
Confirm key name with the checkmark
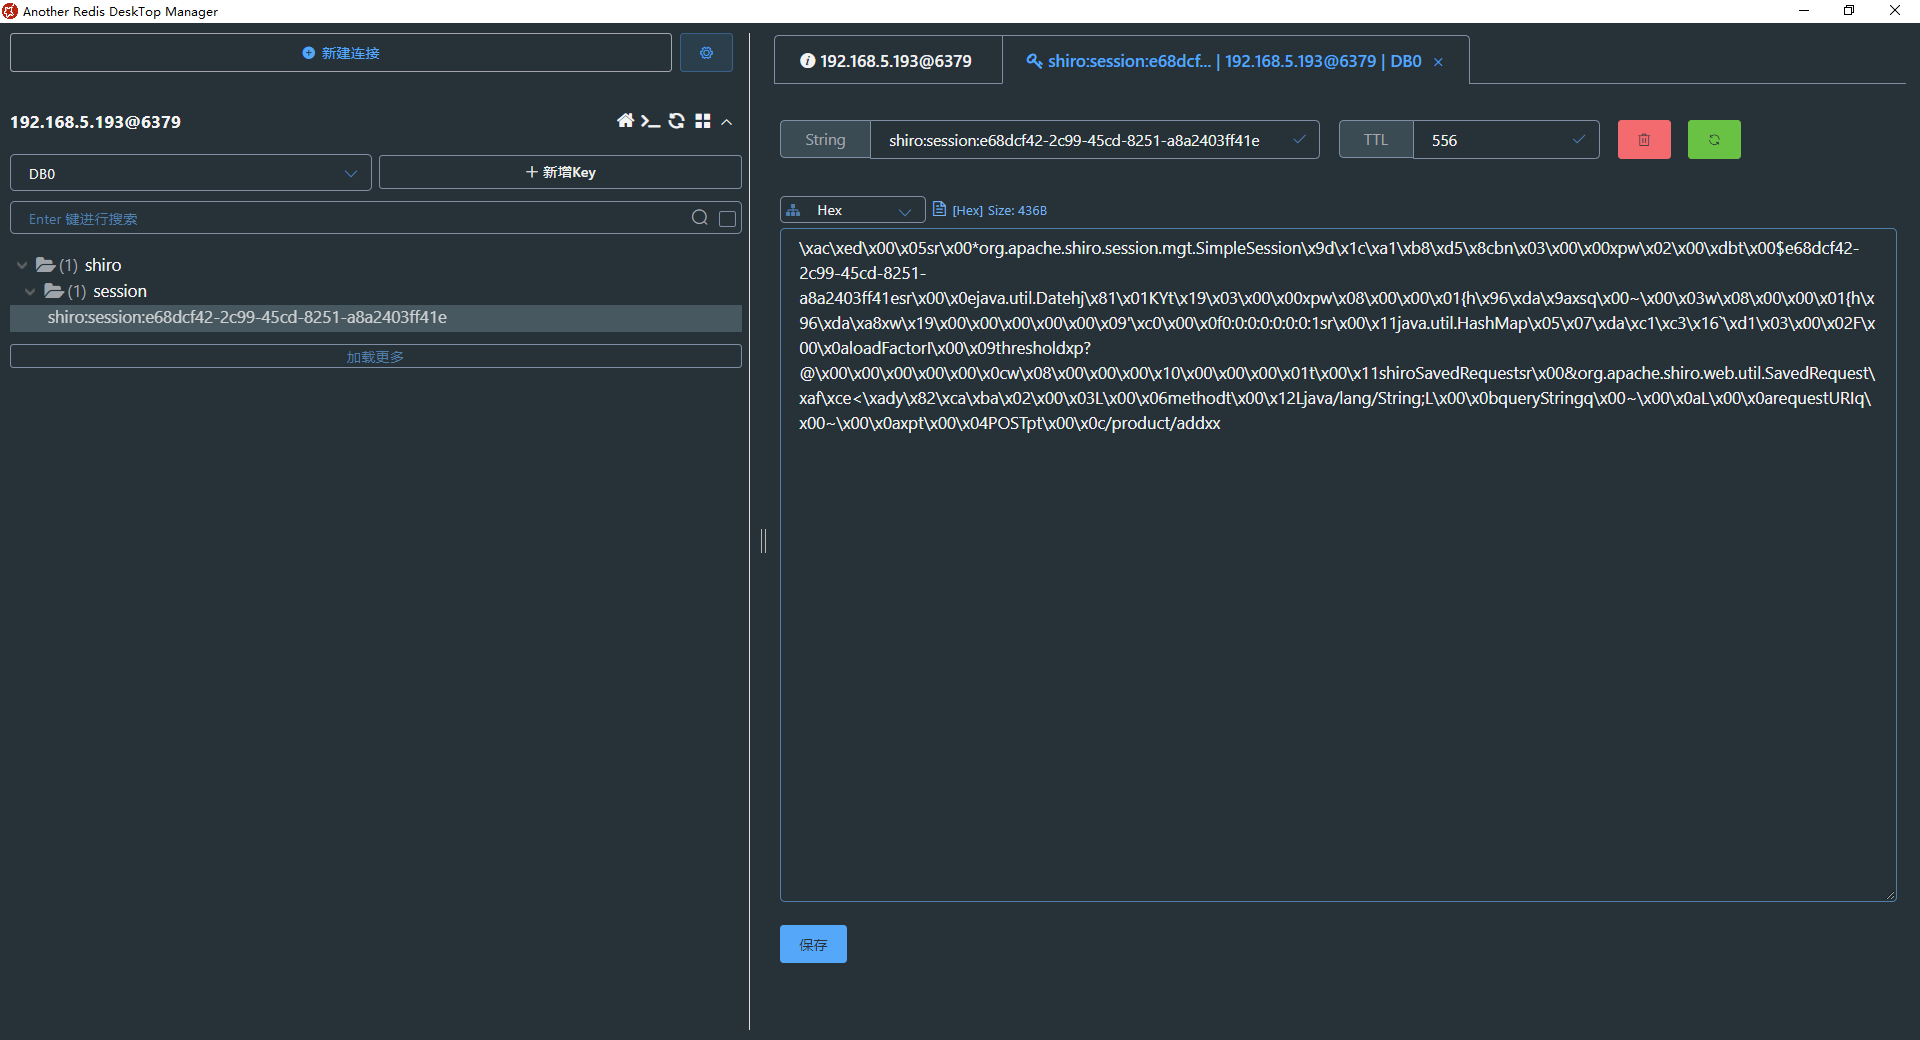point(1299,139)
